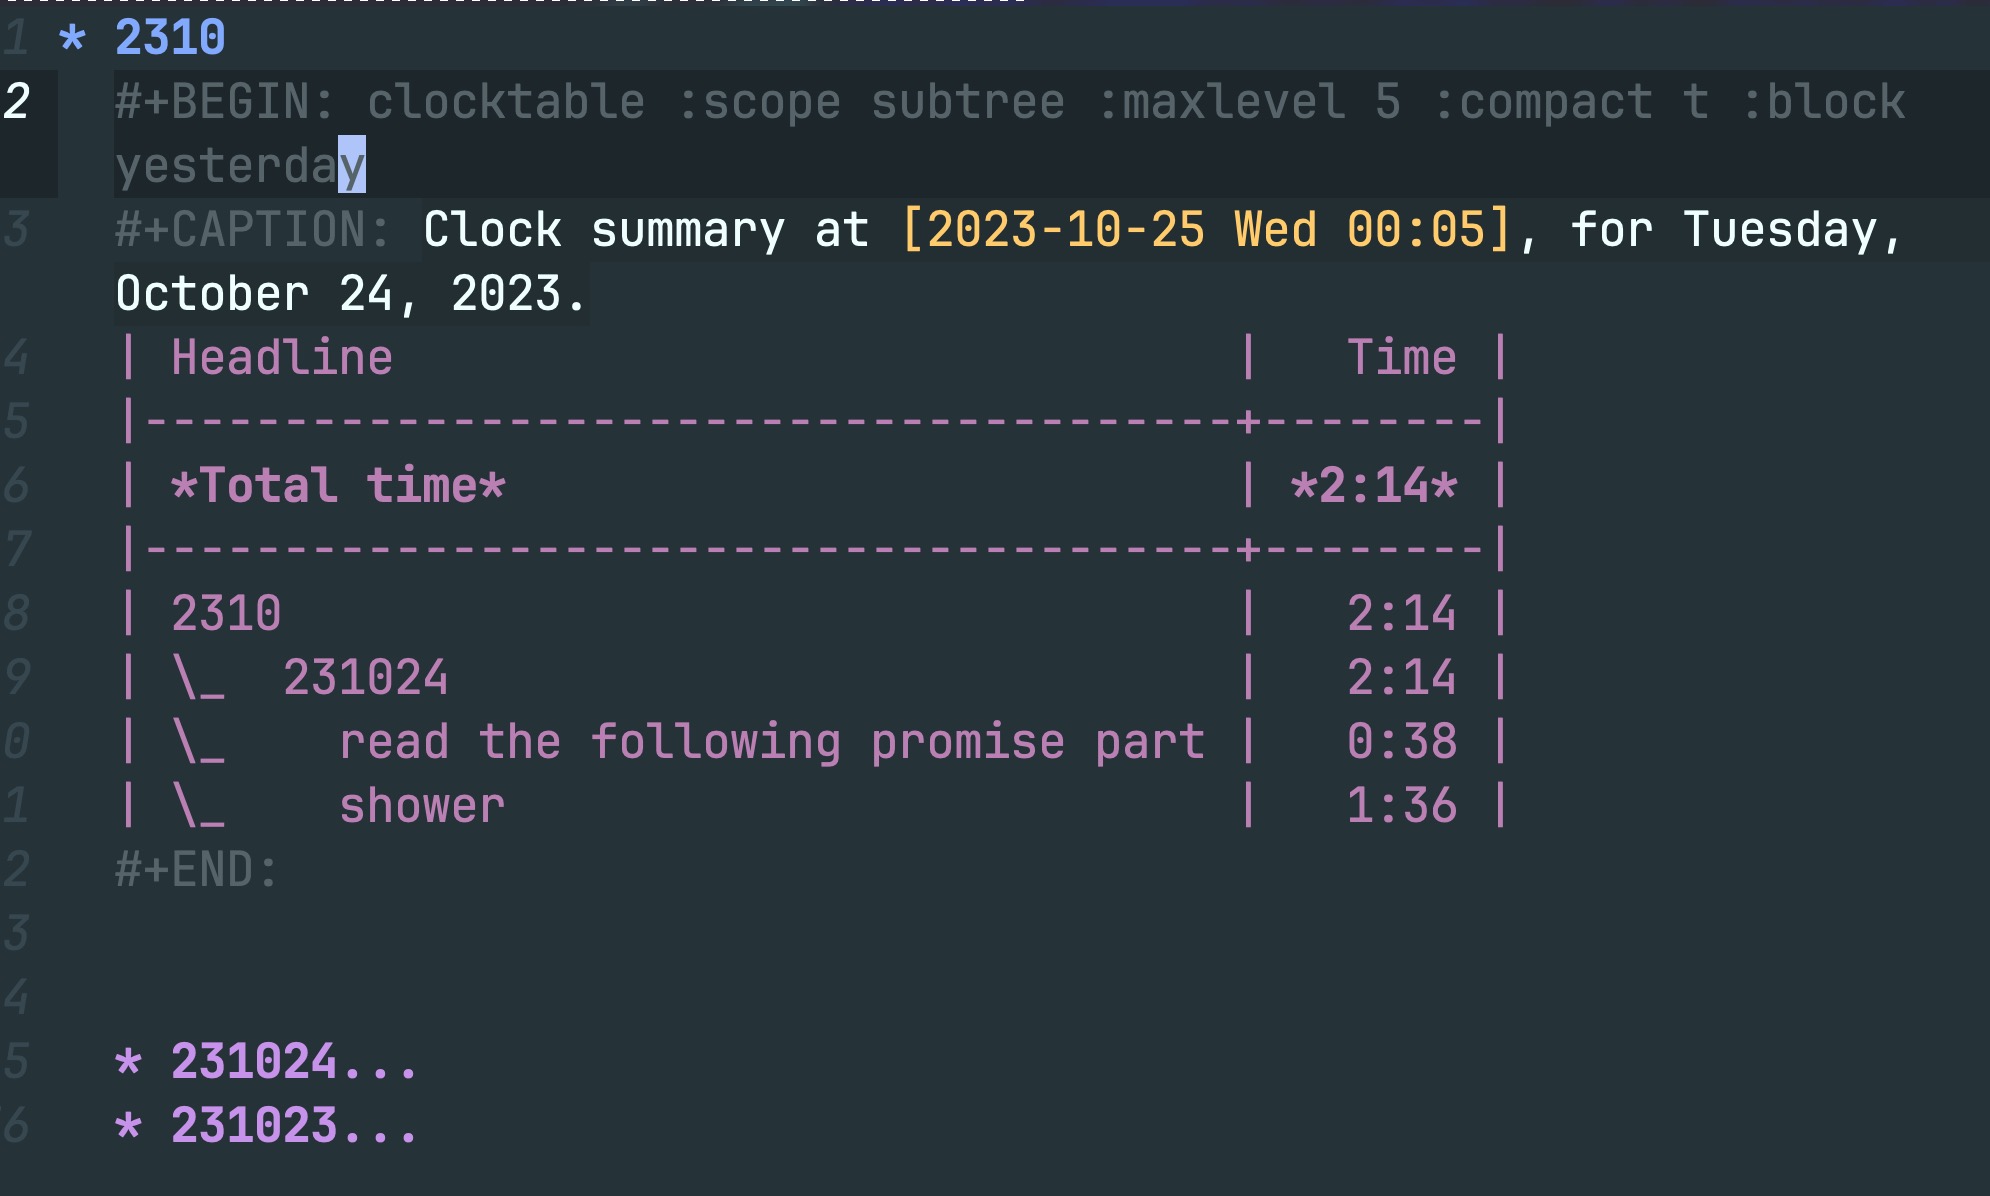
Task: Click line number 2 in the gutter
Action: 17,102
